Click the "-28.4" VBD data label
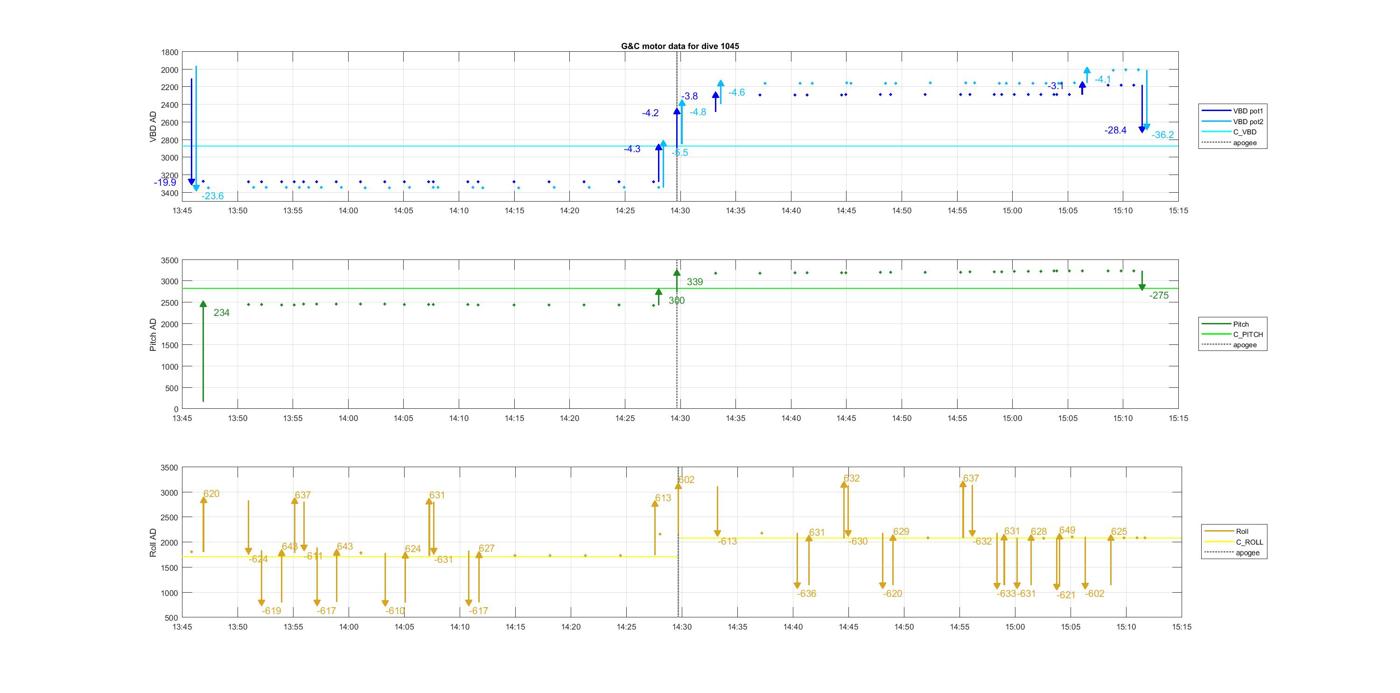Viewport: 1400px width, 693px height. (x=1115, y=130)
